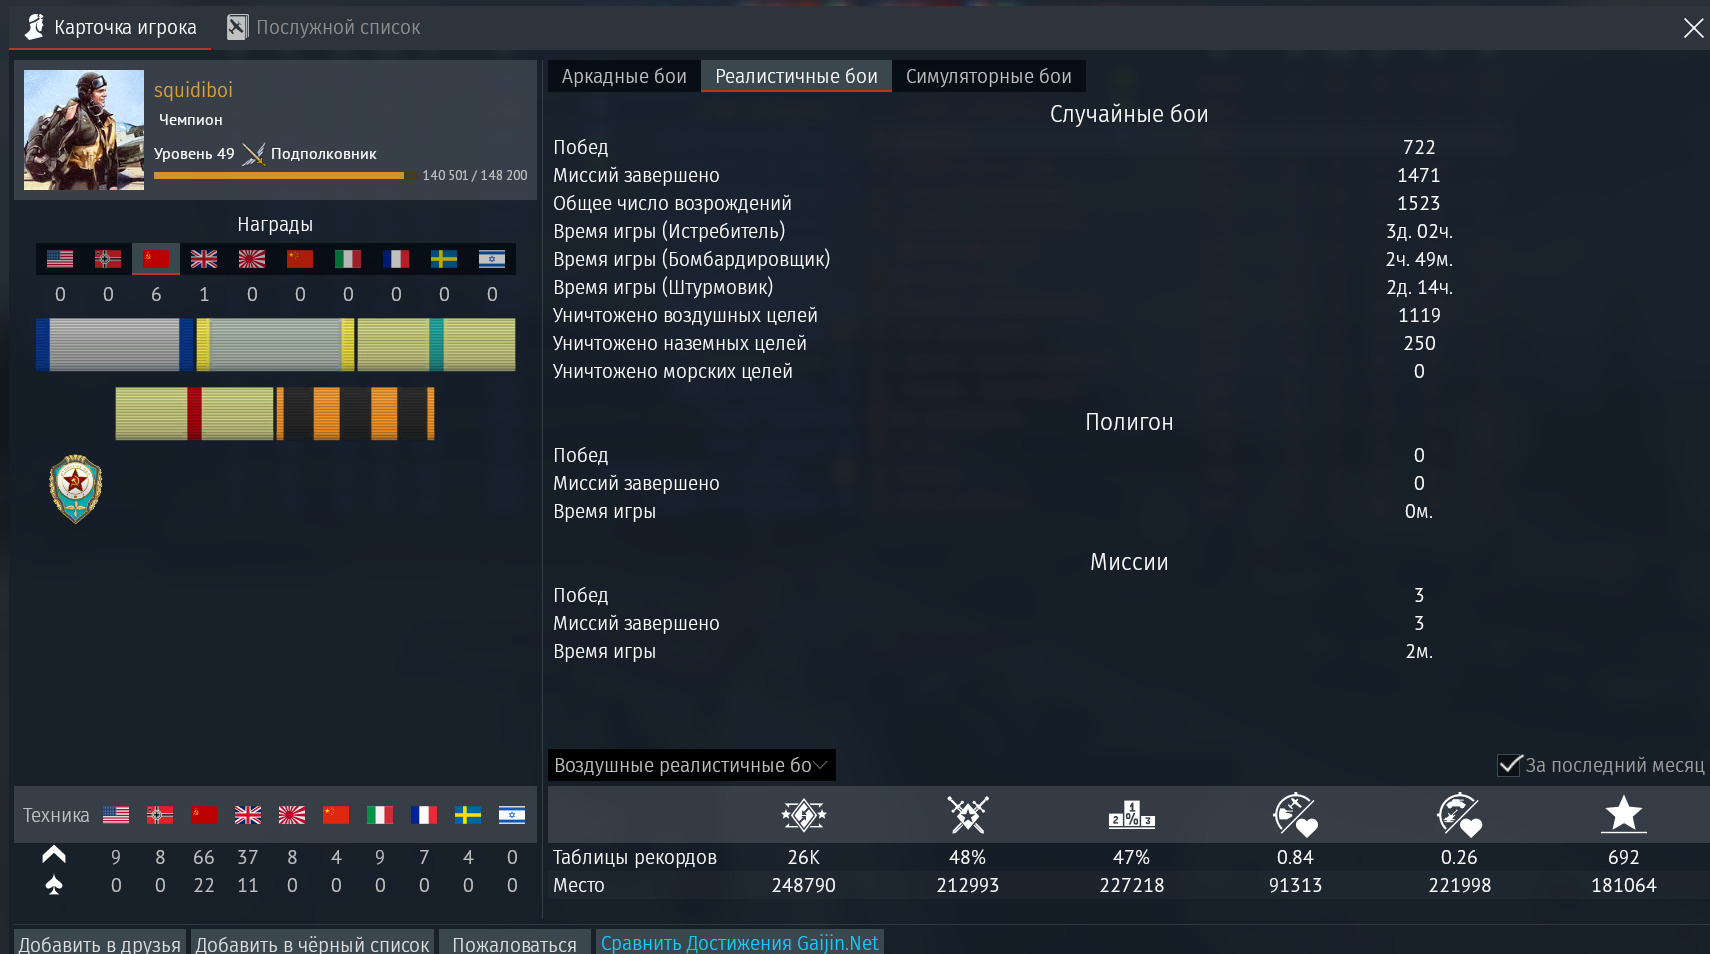Image resolution: width=1710 pixels, height=954 pixels.
Task: Click the kill ratio icon above 0.26
Action: coord(1459,815)
